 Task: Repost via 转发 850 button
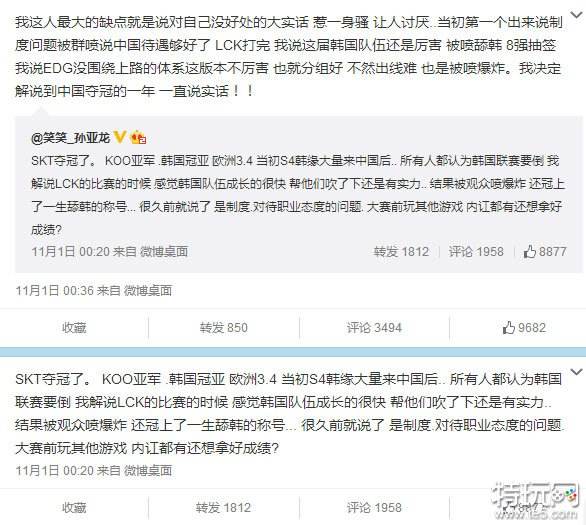[223, 328]
